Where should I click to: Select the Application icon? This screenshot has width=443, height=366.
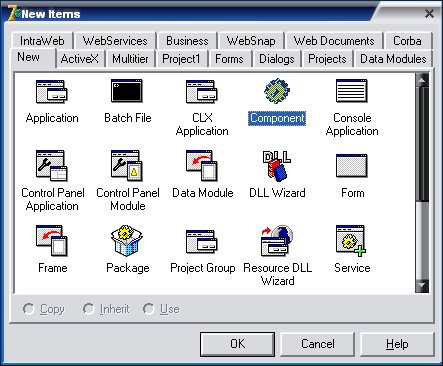tap(52, 91)
